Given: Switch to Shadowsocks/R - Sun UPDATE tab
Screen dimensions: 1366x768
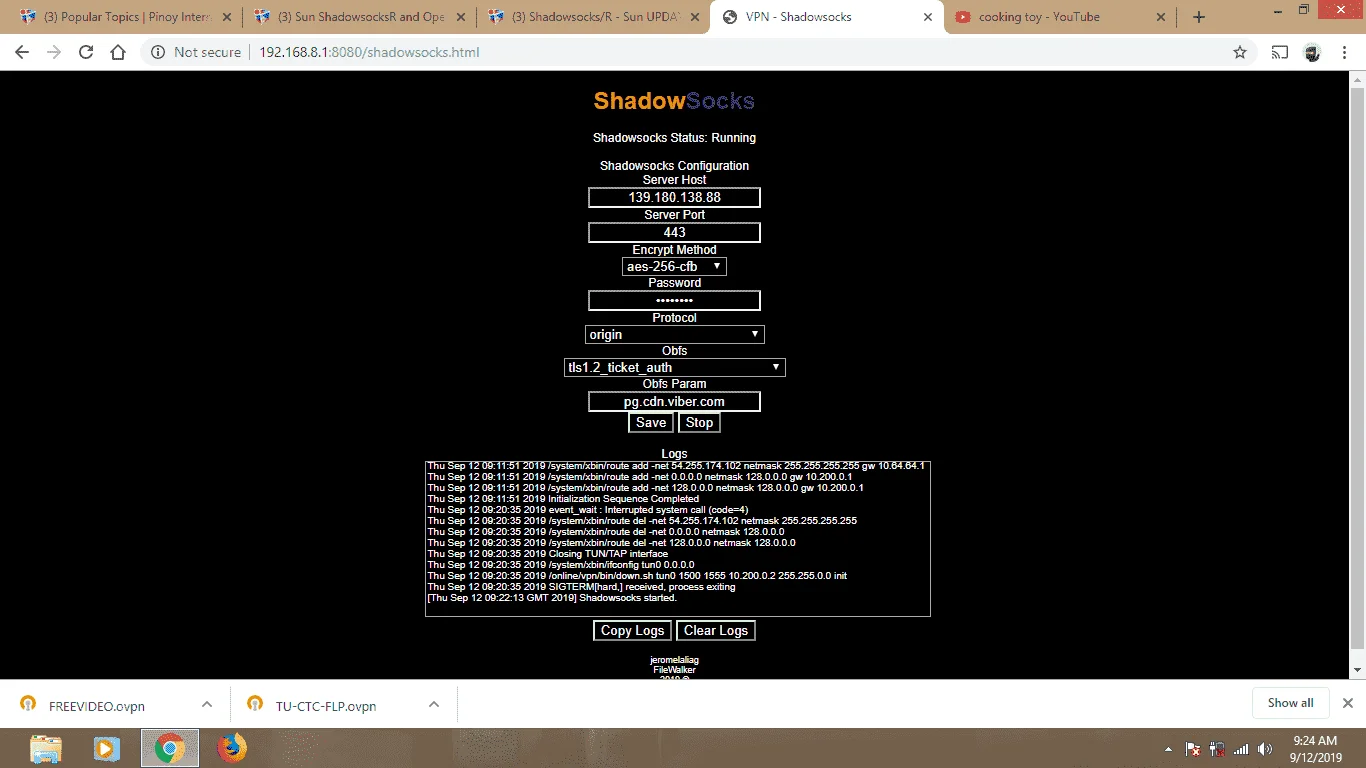Looking at the screenshot, I should pos(594,17).
